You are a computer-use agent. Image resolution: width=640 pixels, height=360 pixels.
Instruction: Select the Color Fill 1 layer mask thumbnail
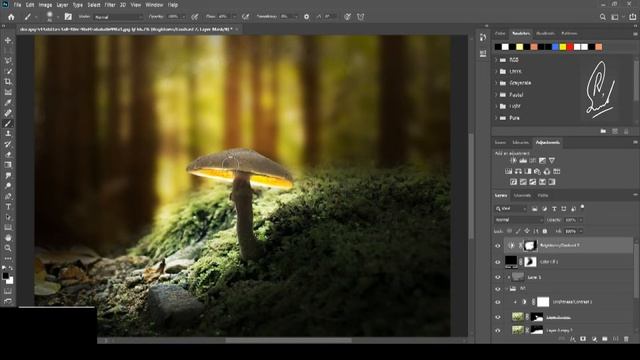530,262
